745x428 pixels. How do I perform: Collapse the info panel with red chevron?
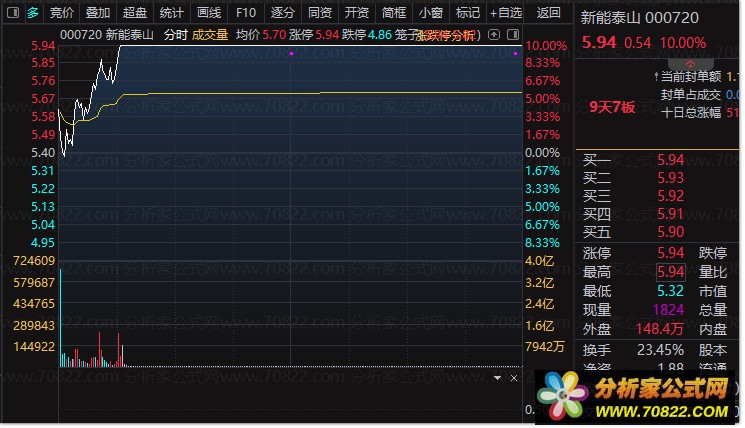690,64
